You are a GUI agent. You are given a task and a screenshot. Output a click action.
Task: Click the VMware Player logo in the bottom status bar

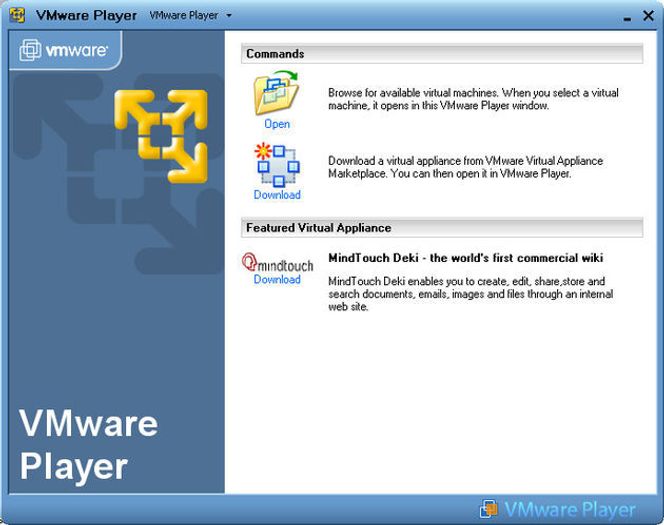click(x=558, y=509)
